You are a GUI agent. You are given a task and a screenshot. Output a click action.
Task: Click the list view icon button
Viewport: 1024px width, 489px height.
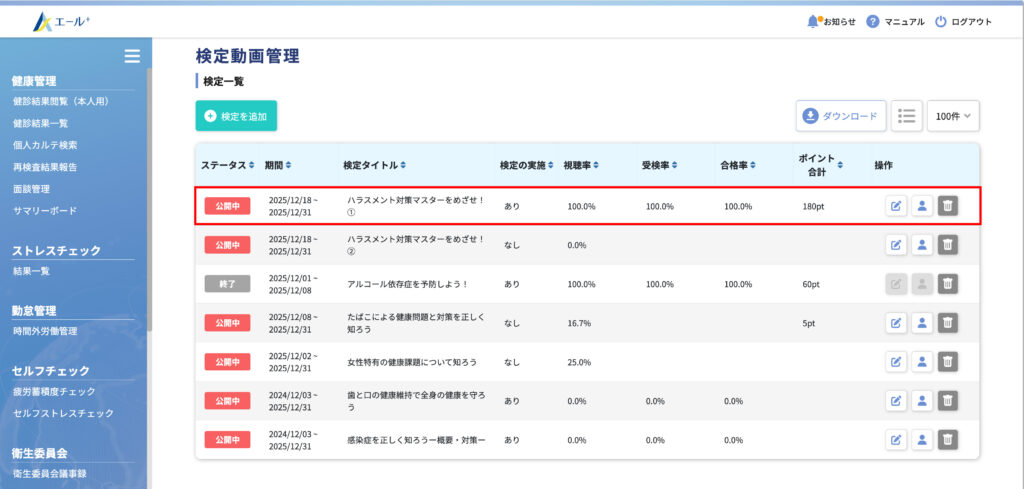point(906,116)
